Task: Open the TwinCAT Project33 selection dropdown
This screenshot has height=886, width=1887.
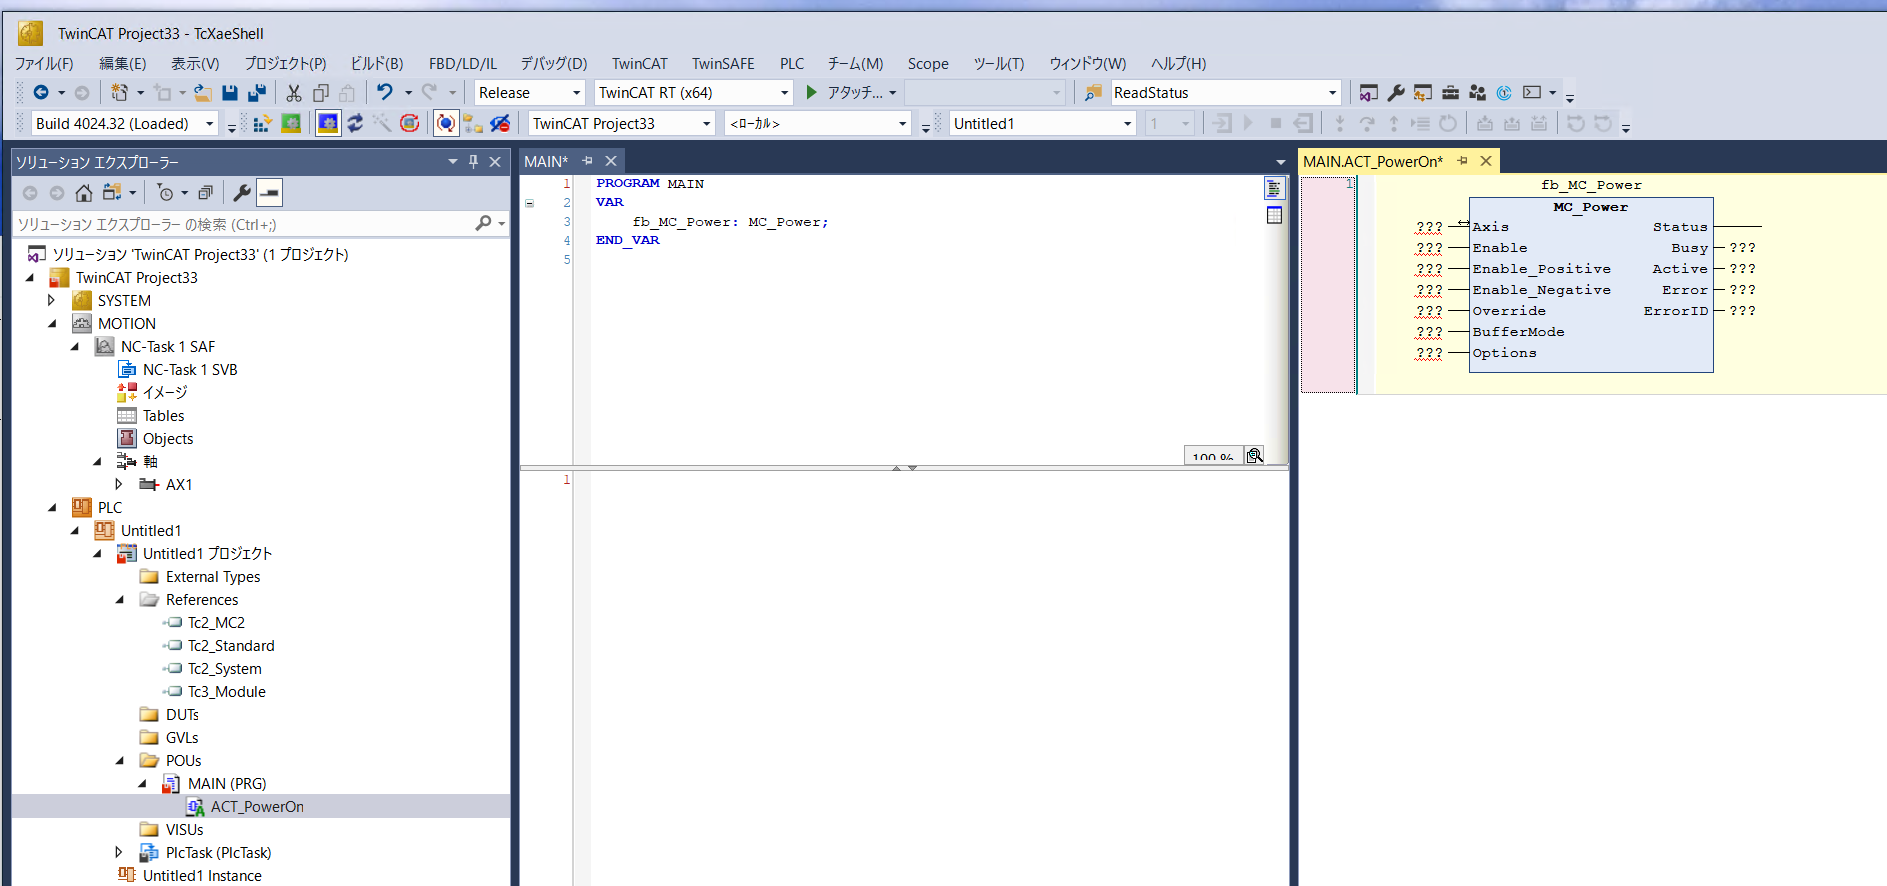Action: pyautogui.click(x=706, y=124)
